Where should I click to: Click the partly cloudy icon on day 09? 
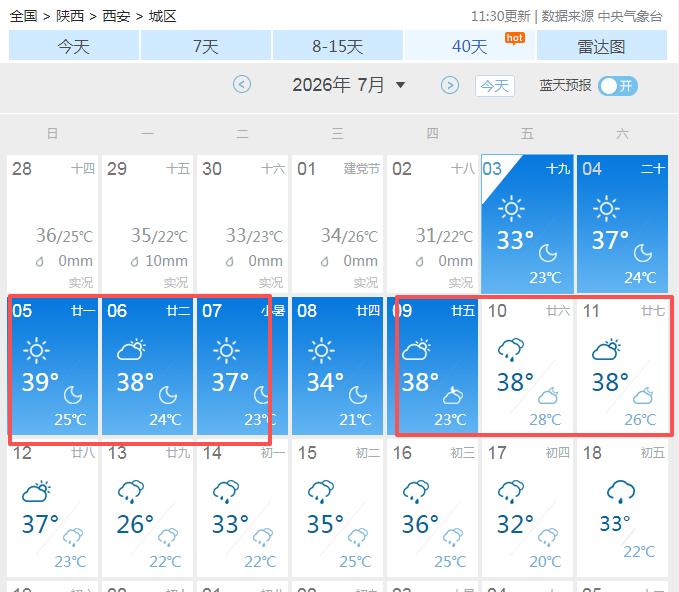pyautogui.click(x=416, y=350)
